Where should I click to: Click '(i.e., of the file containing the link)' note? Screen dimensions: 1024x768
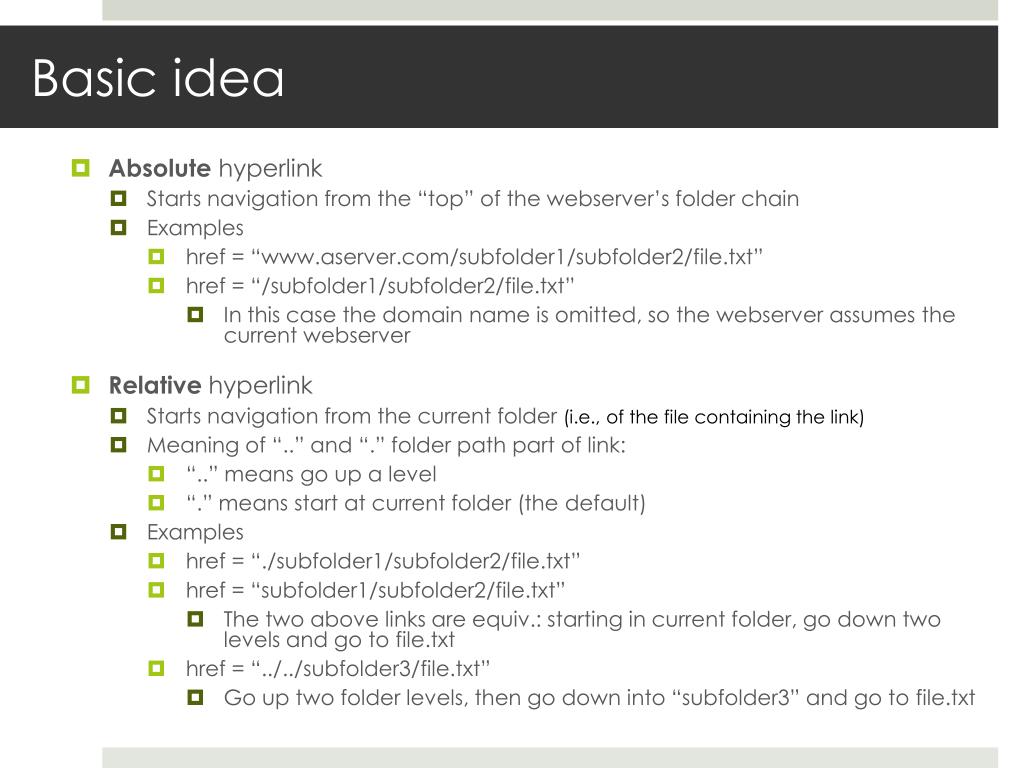pos(714,417)
